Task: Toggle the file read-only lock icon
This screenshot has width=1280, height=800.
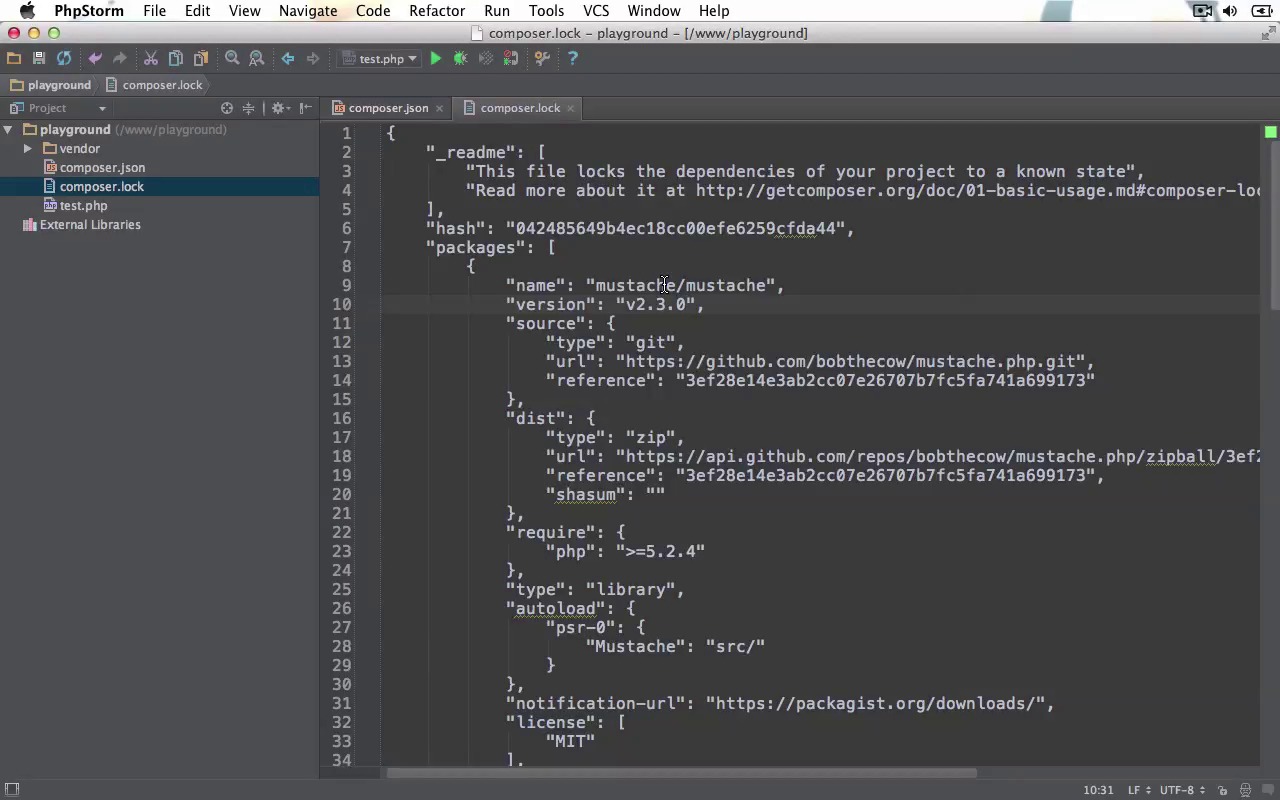Action: click(x=1222, y=790)
